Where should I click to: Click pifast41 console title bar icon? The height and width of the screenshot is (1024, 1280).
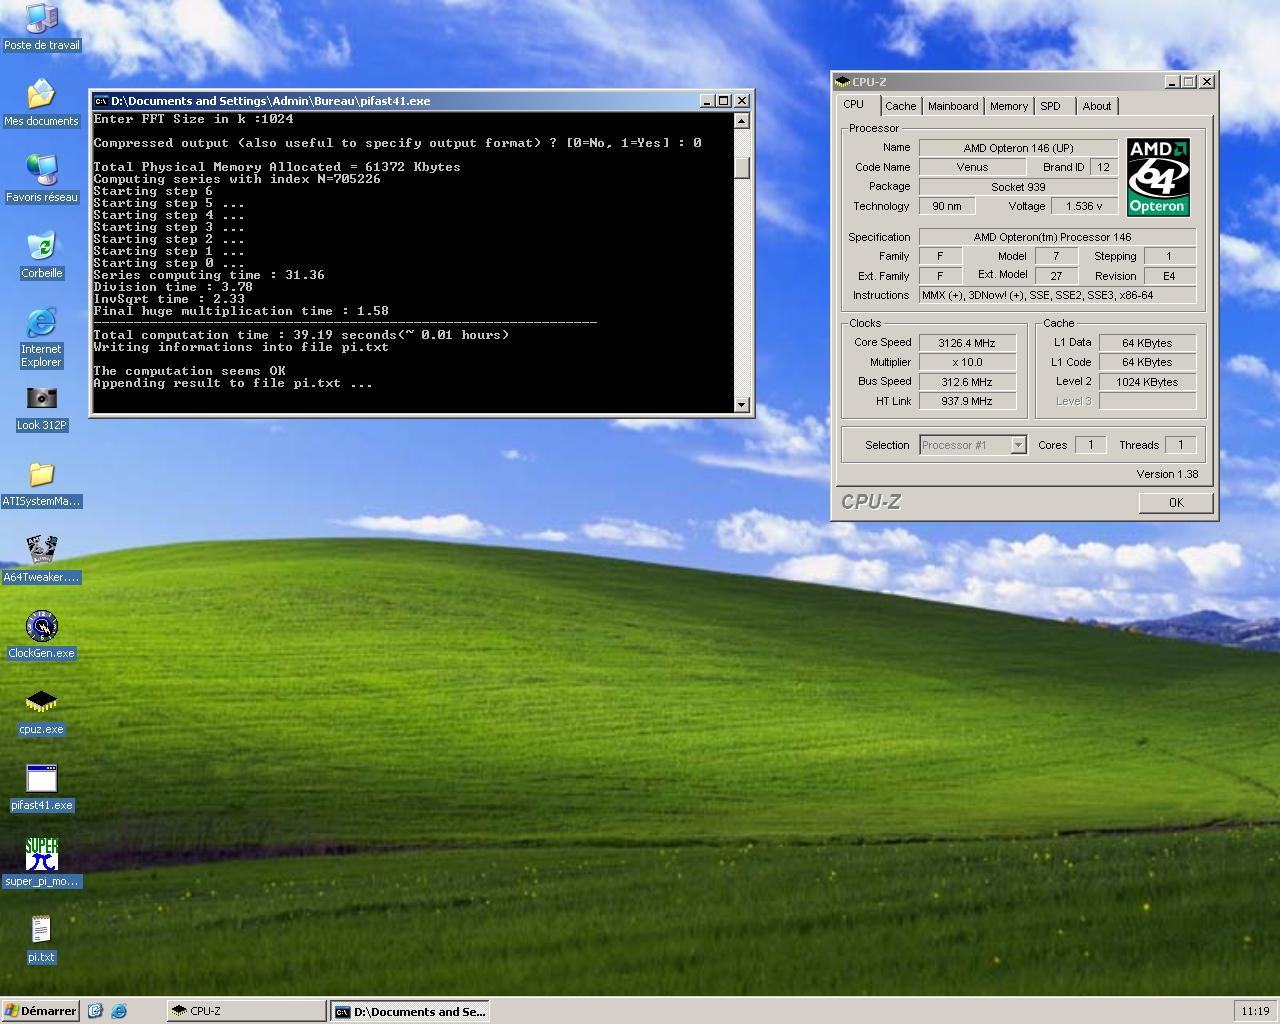(x=101, y=101)
